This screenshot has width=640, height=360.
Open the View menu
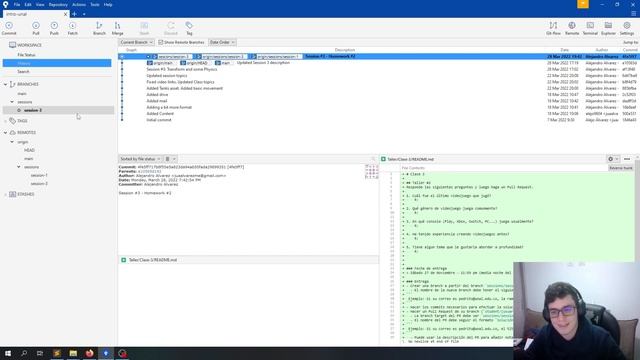coord(40,4)
